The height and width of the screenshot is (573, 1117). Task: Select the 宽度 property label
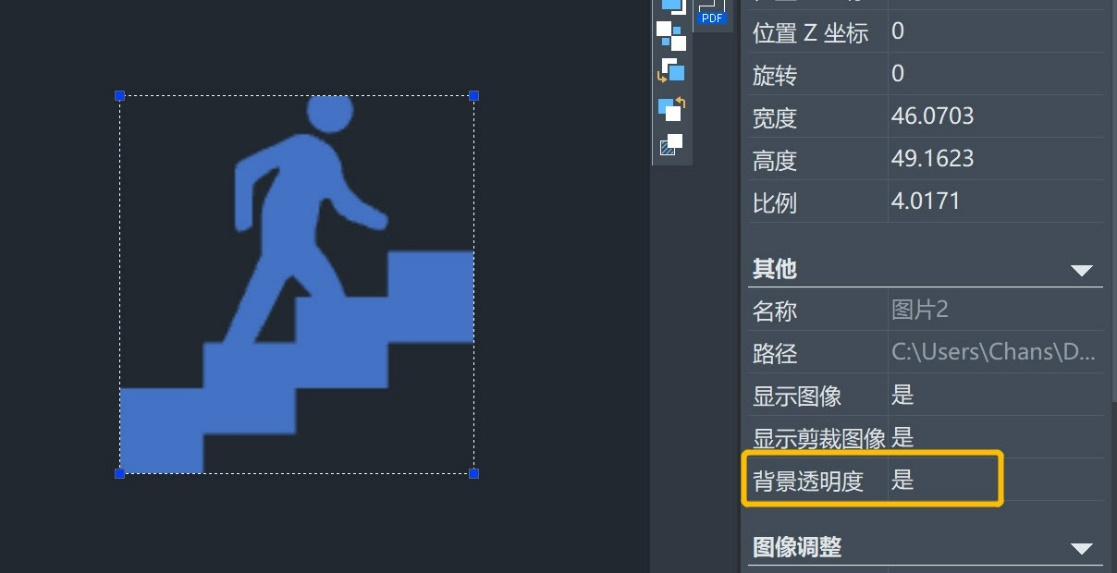click(x=774, y=118)
